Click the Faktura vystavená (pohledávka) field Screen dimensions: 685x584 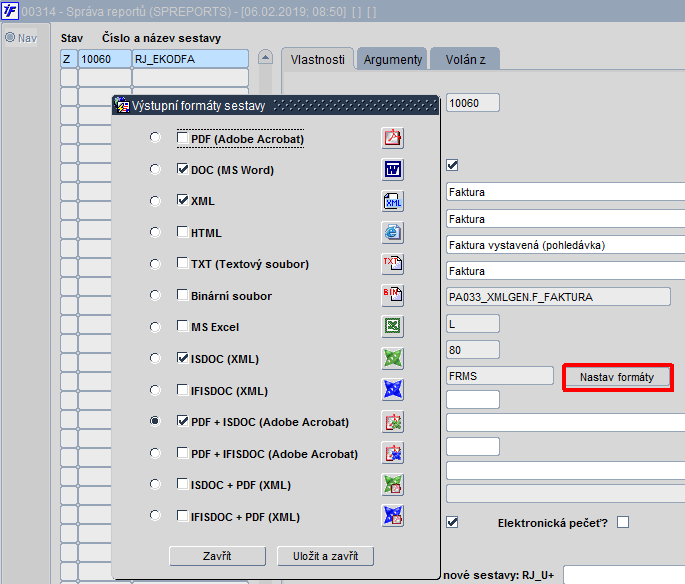(x=565, y=245)
